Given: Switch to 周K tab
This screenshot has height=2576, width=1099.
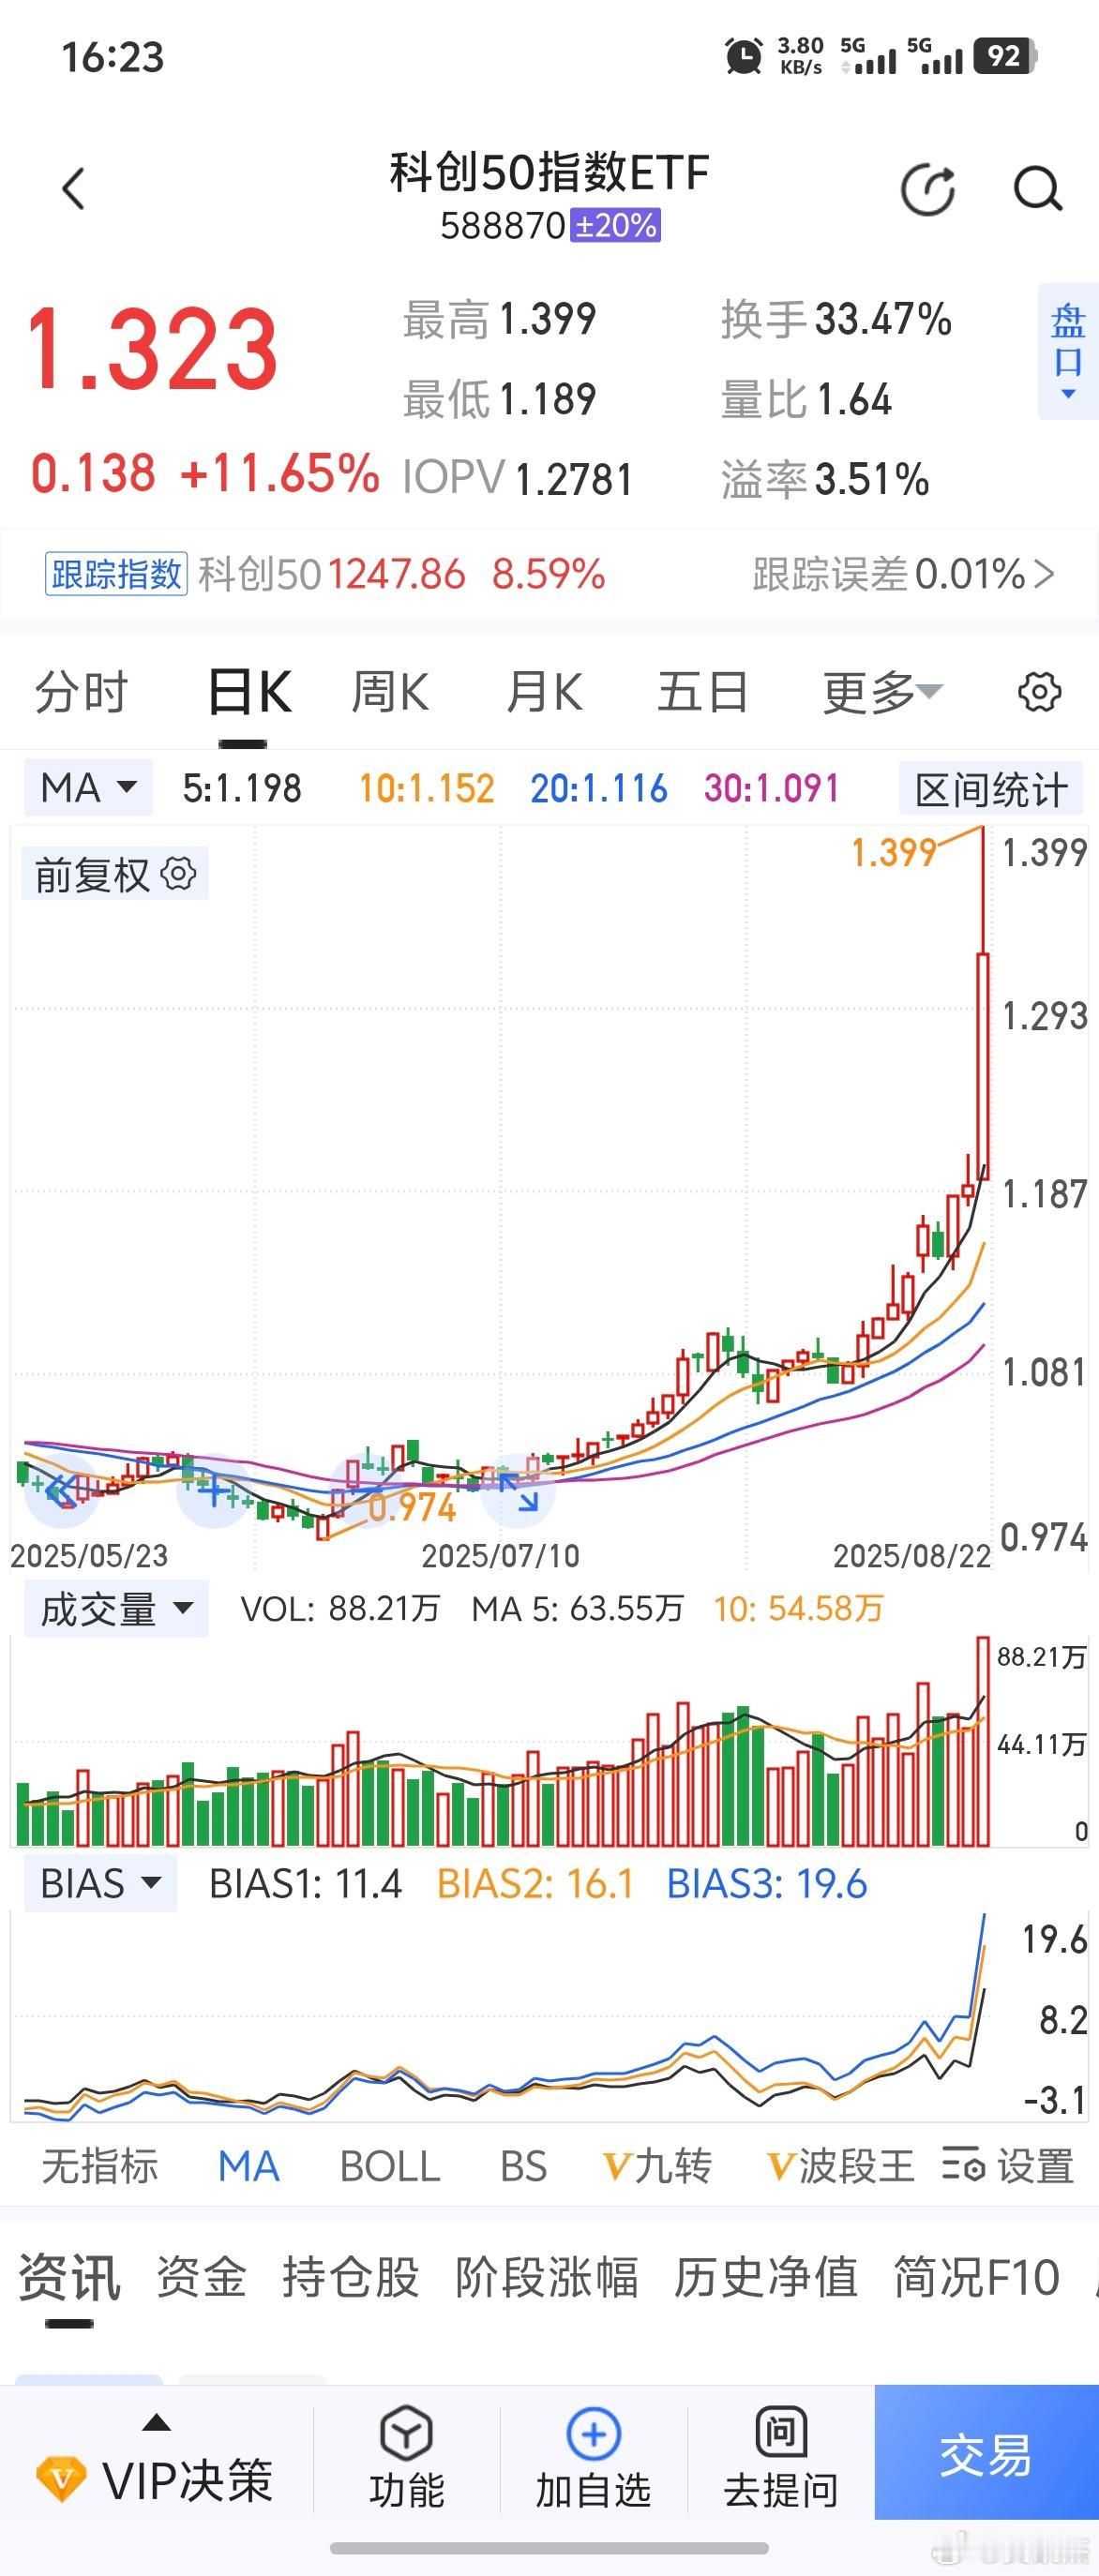Looking at the screenshot, I should coord(390,692).
